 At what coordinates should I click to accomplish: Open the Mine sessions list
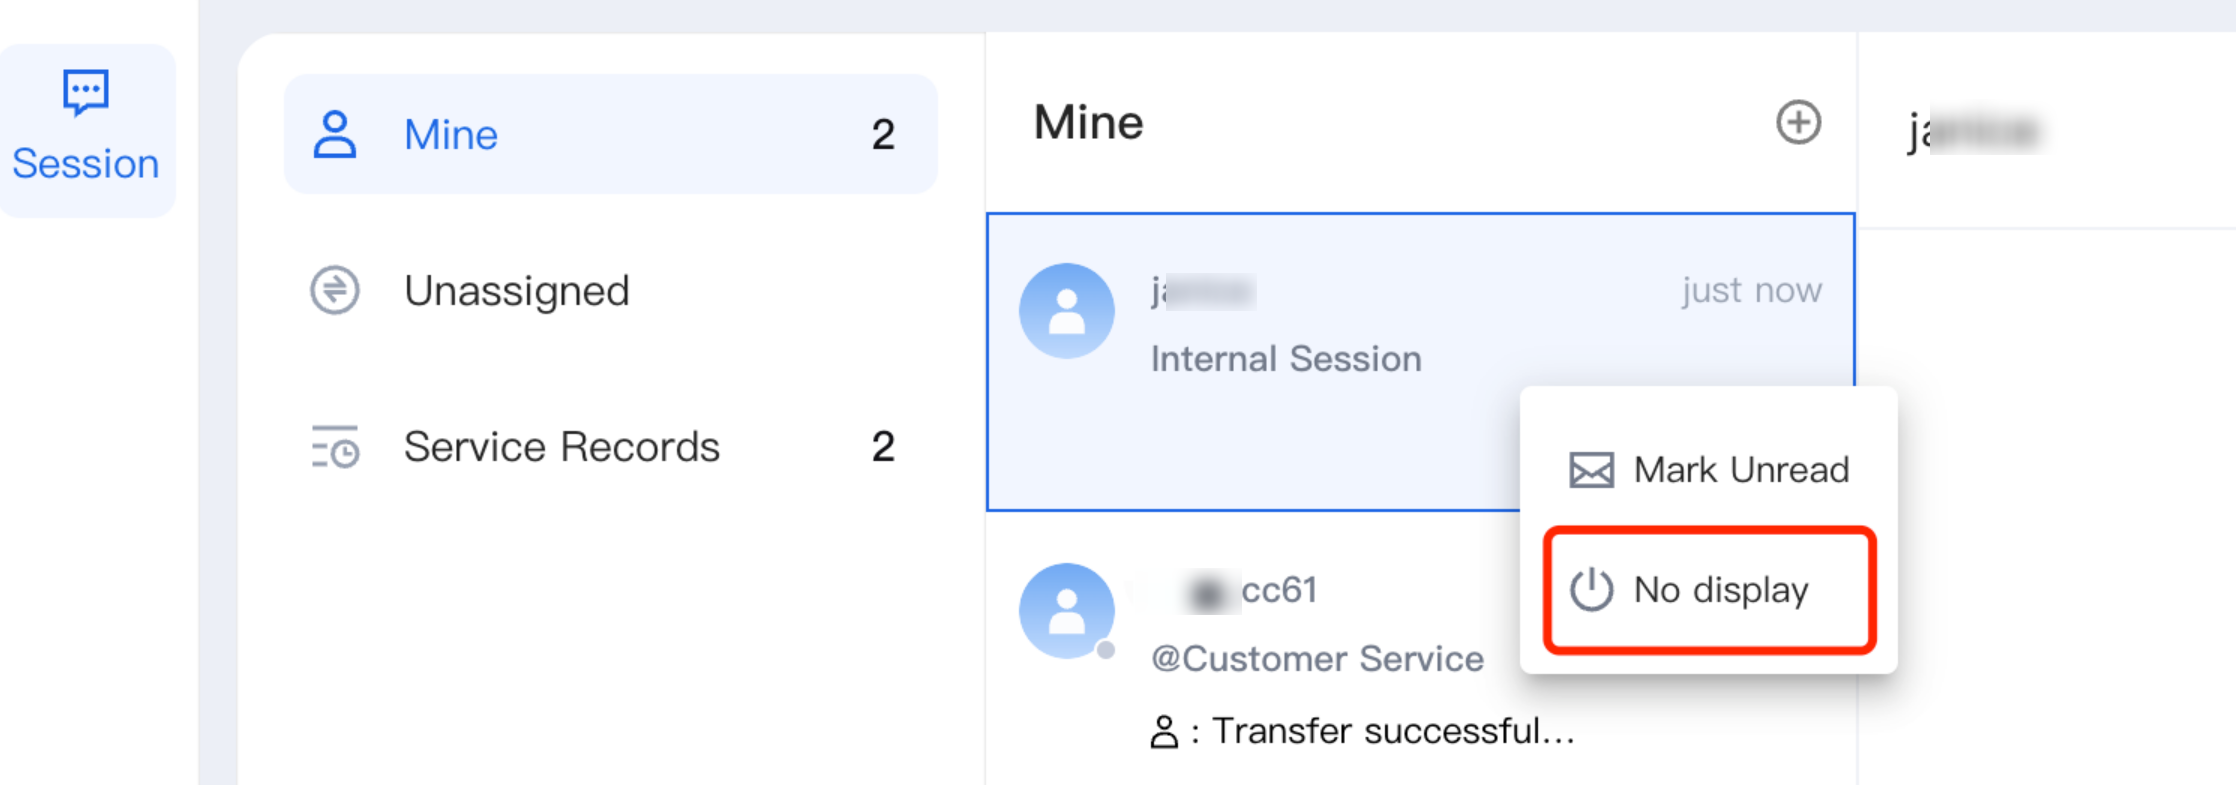610,134
